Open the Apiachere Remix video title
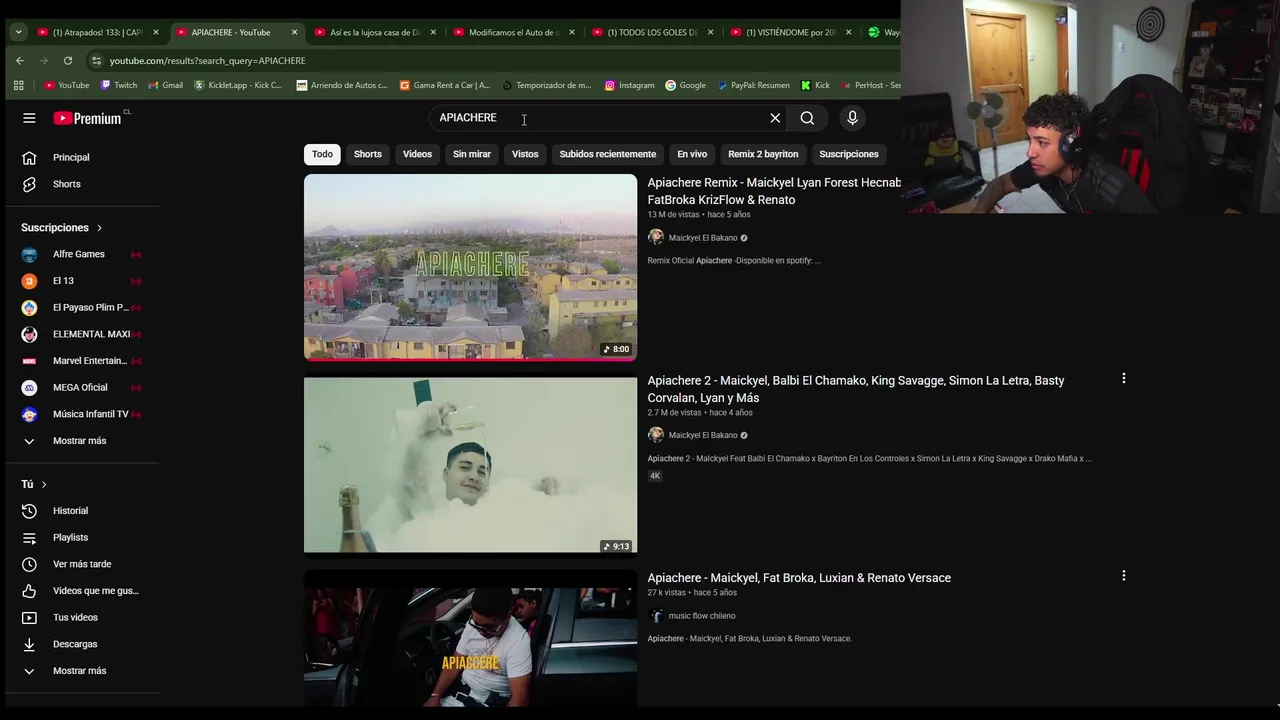 tap(774, 191)
